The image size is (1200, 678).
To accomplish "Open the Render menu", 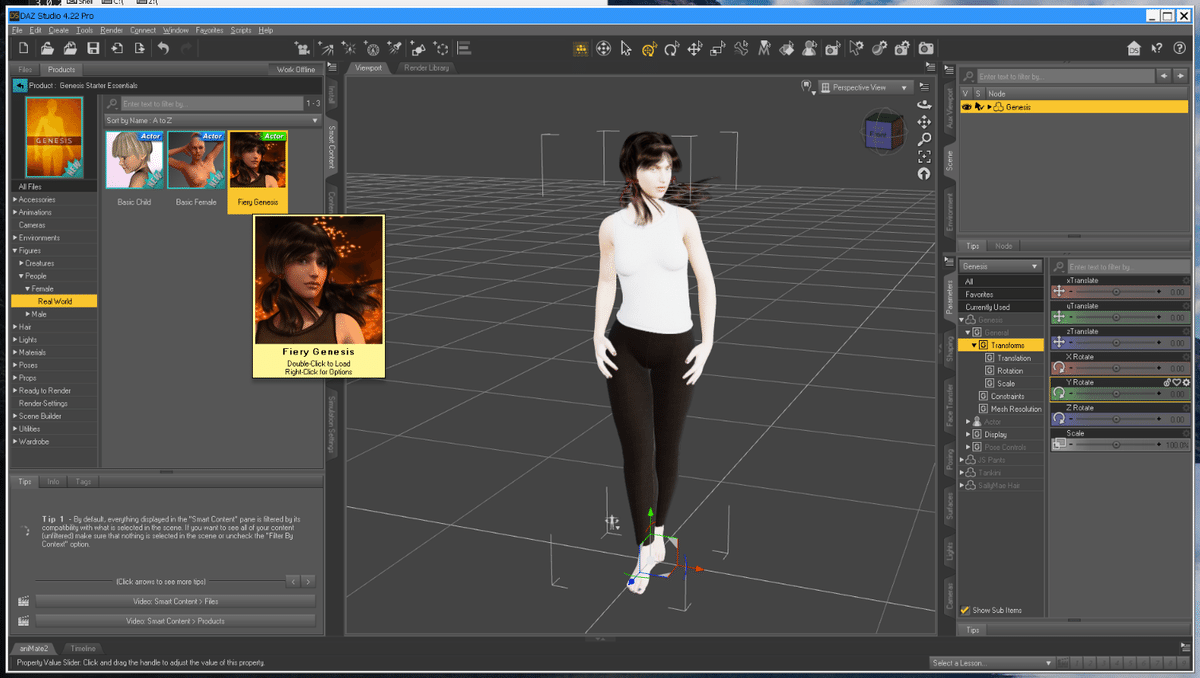I will point(111,30).
